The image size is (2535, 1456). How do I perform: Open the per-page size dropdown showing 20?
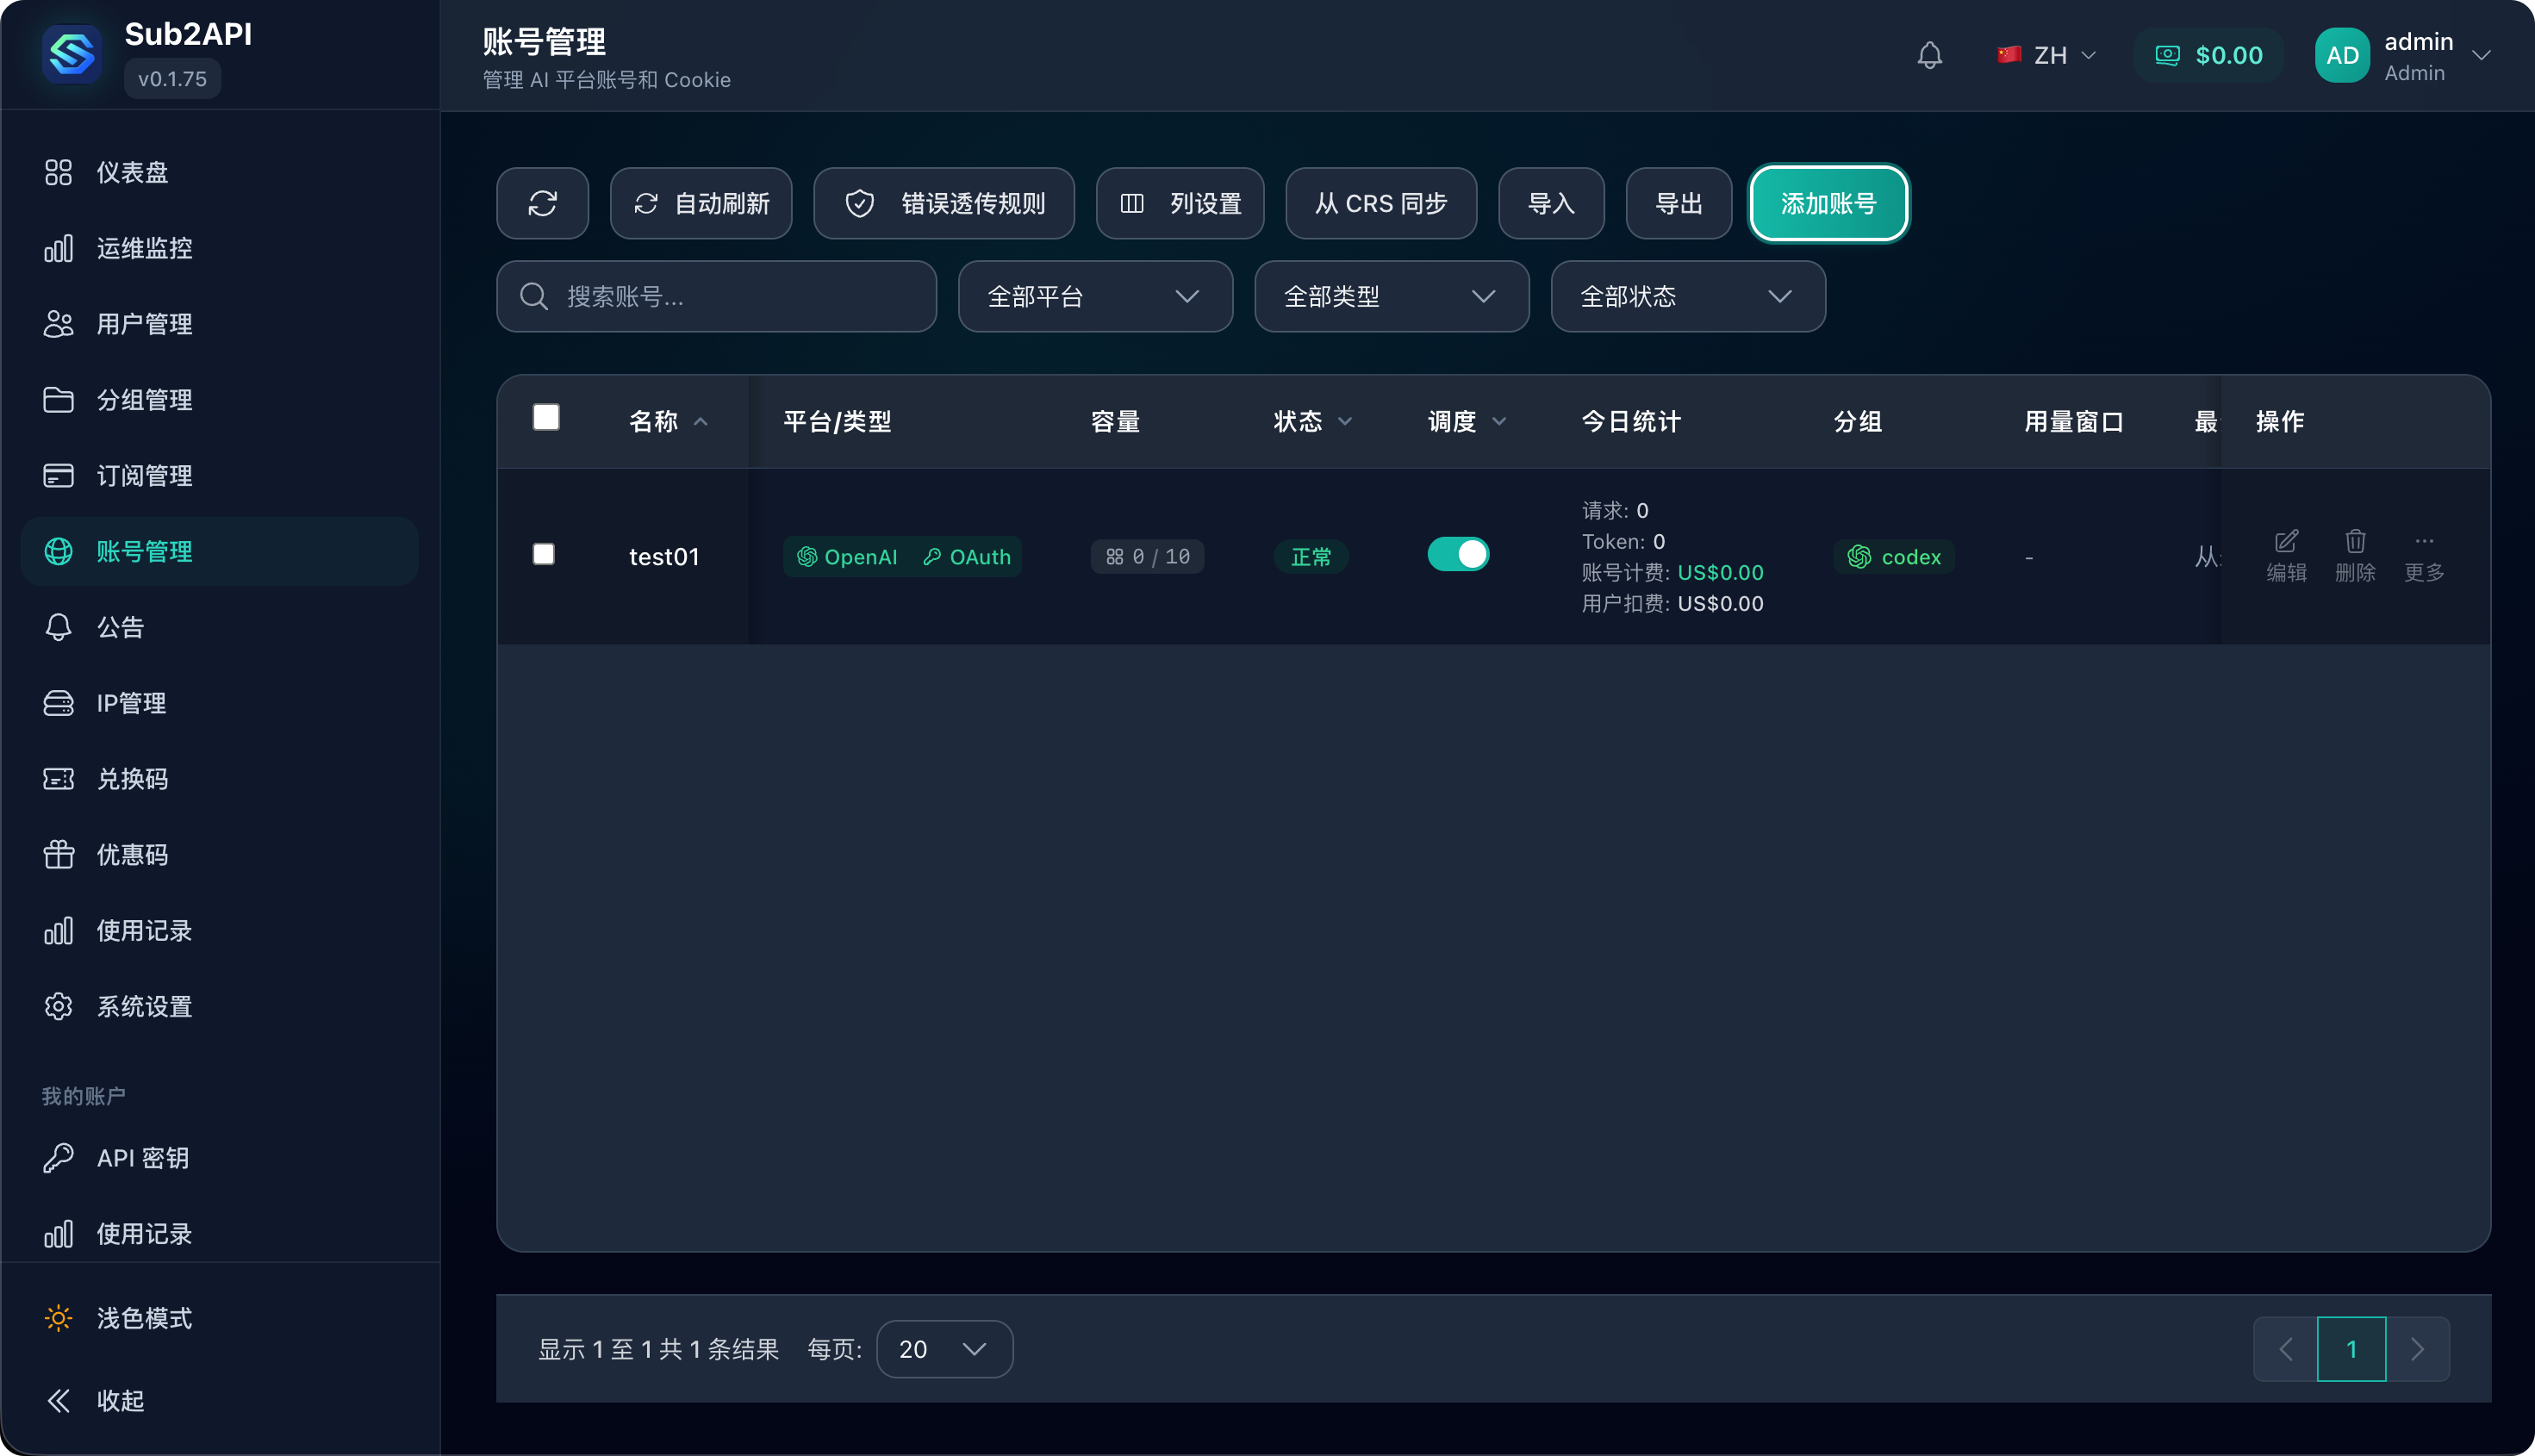point(943,1349)
